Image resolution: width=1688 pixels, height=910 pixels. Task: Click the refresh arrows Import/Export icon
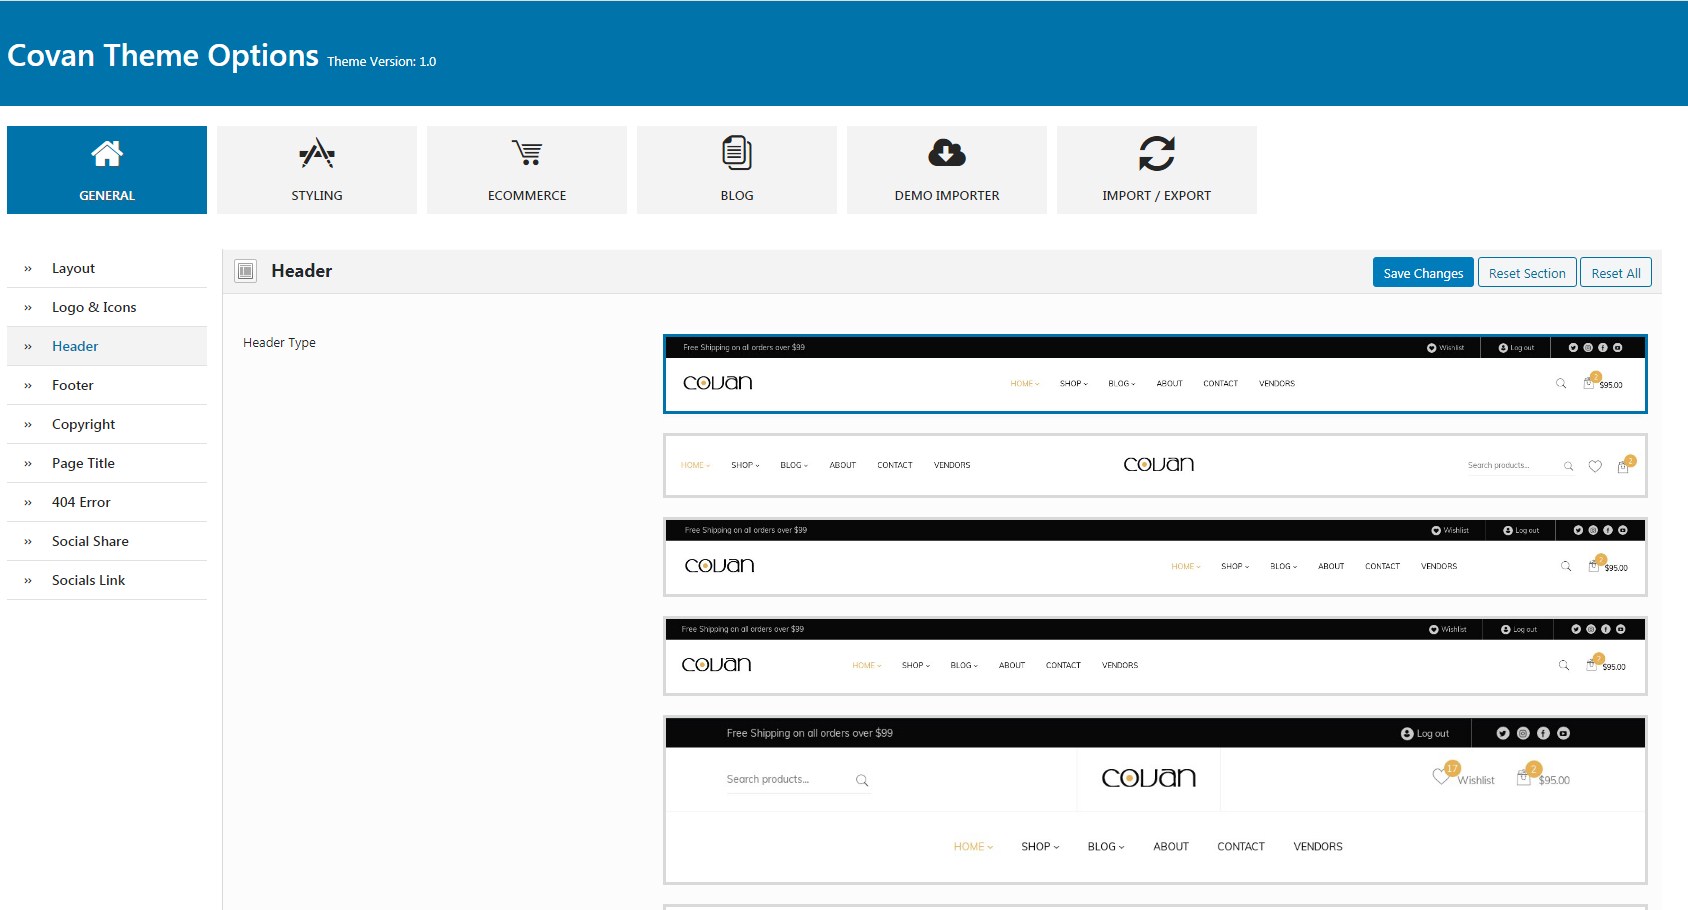click(x=1157, y=153)
